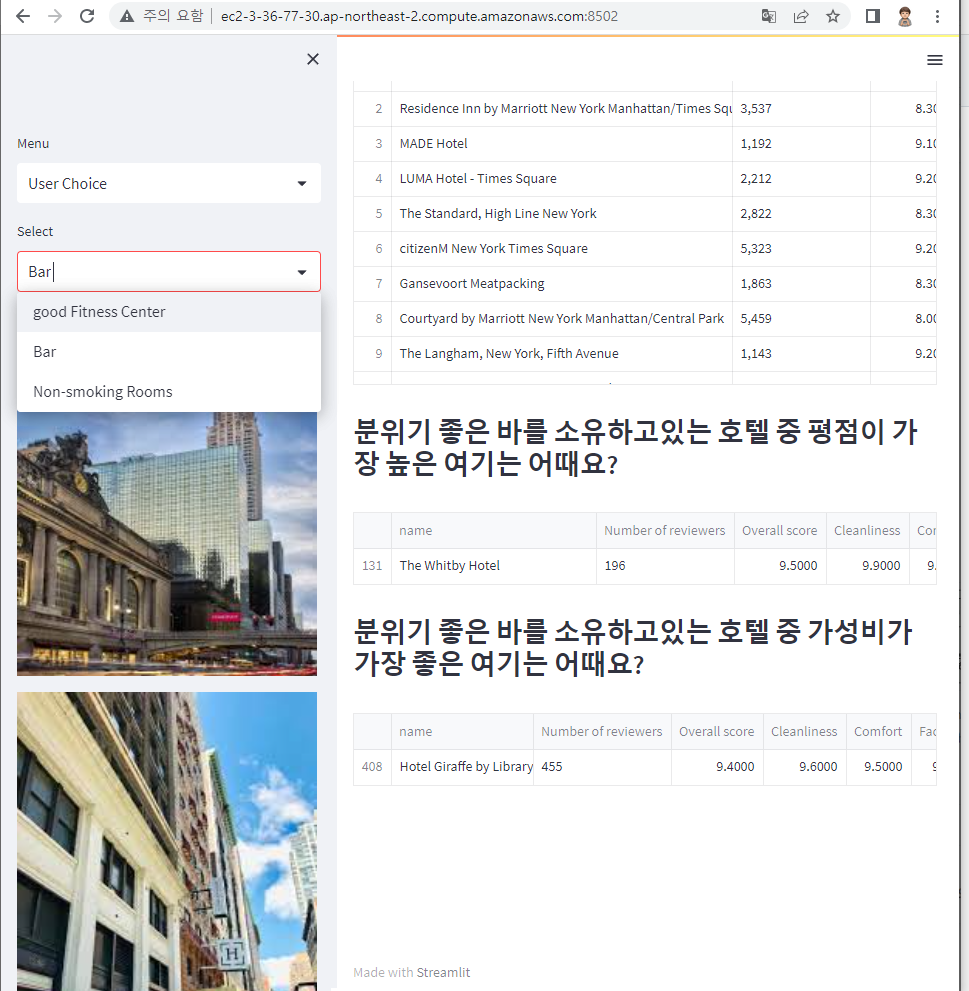Click 'The Whitby Hotel' name in the table

click(449, 565)
